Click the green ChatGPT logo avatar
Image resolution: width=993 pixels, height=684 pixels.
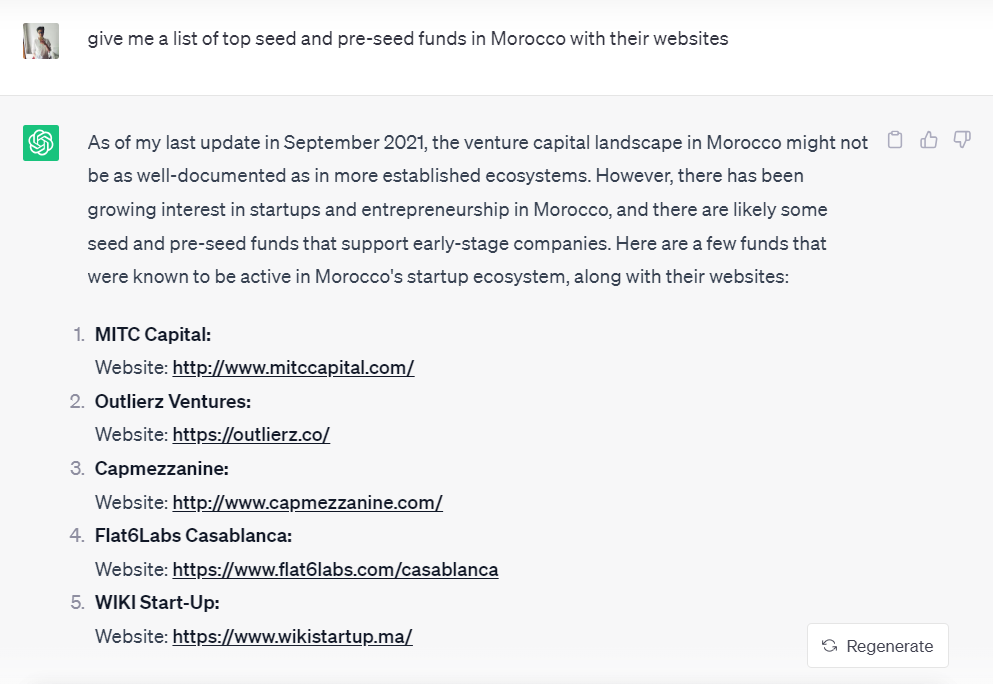(x=41, y=142)
